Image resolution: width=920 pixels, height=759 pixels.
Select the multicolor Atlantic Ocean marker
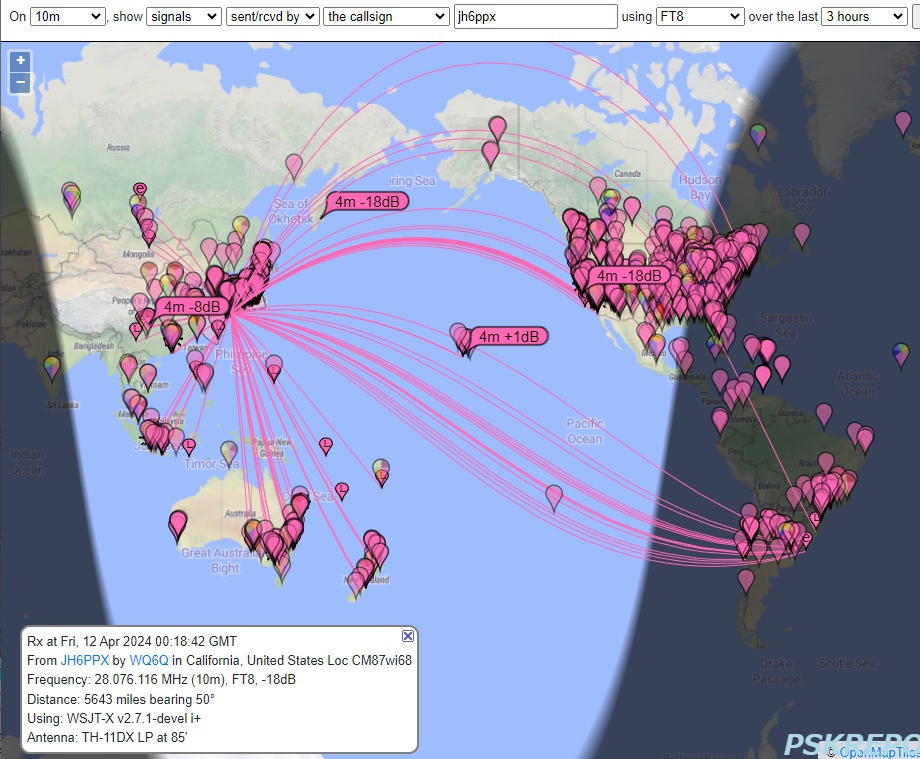click(x=901, y=354)
